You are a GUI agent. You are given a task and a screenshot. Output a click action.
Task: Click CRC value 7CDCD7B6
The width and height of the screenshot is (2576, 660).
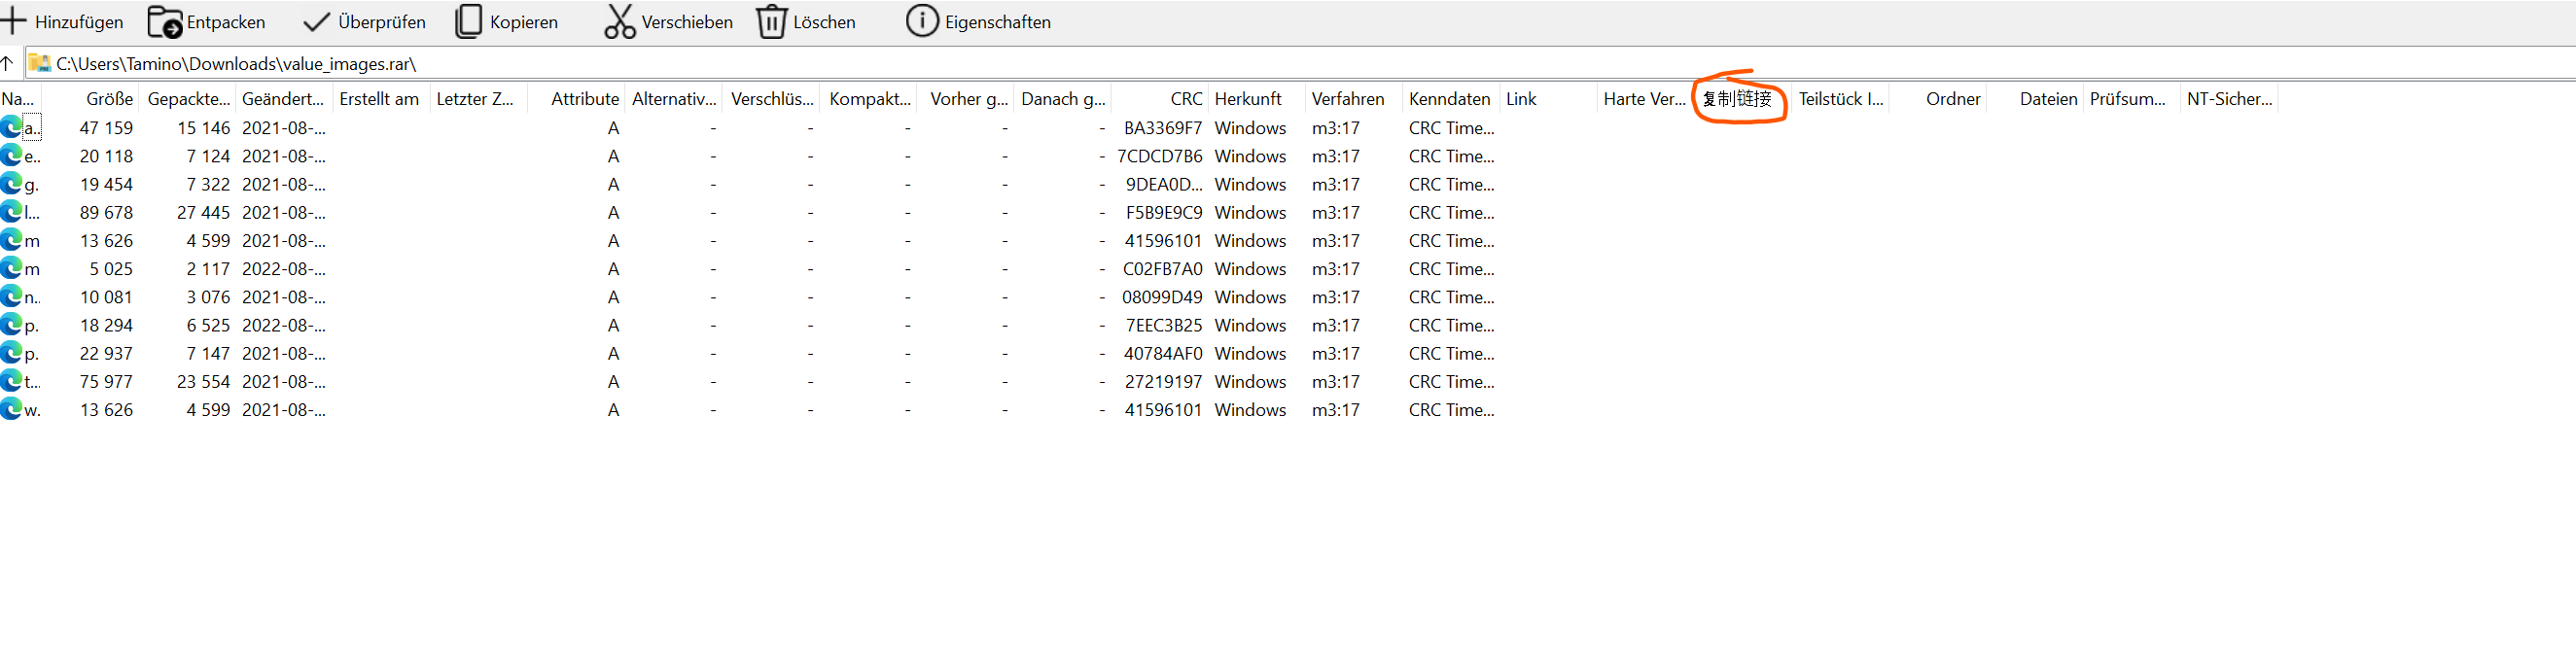[1160, 156]
